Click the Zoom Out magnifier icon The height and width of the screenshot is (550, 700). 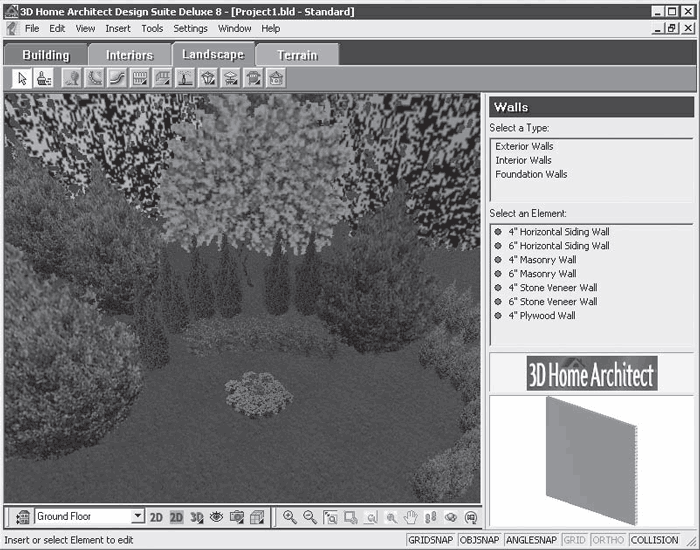[x=310, y=517]
